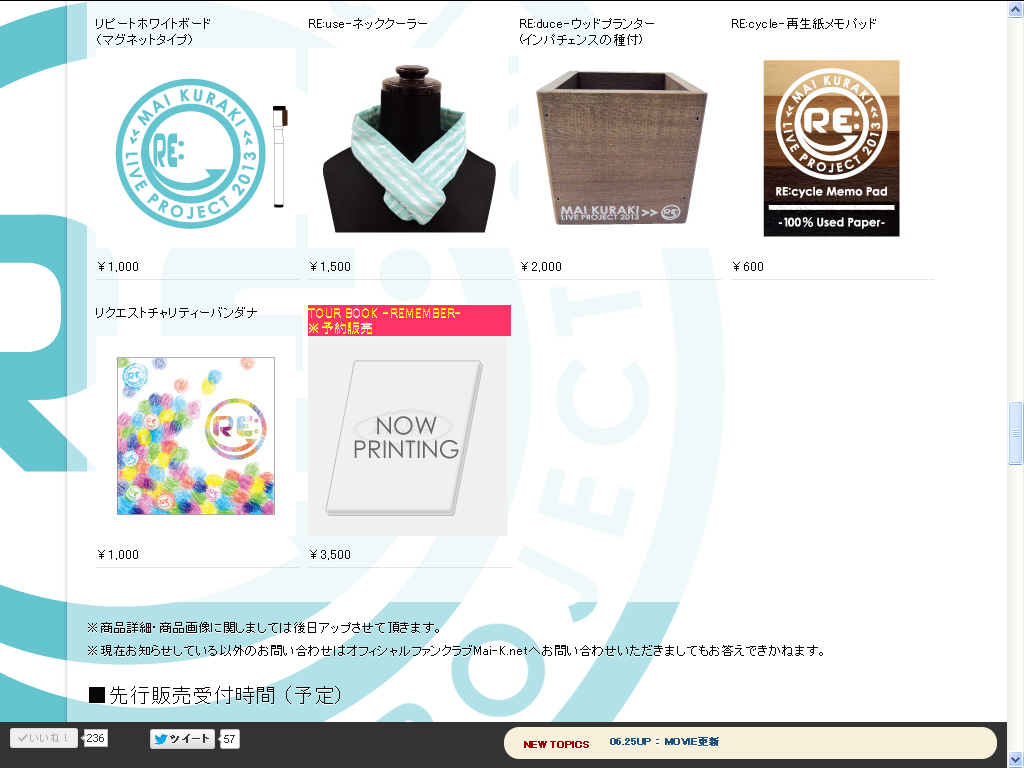This screenshot has height=768, width=1024.
Task: Open the charity bandana product image
Action: [x=196, y=436]
